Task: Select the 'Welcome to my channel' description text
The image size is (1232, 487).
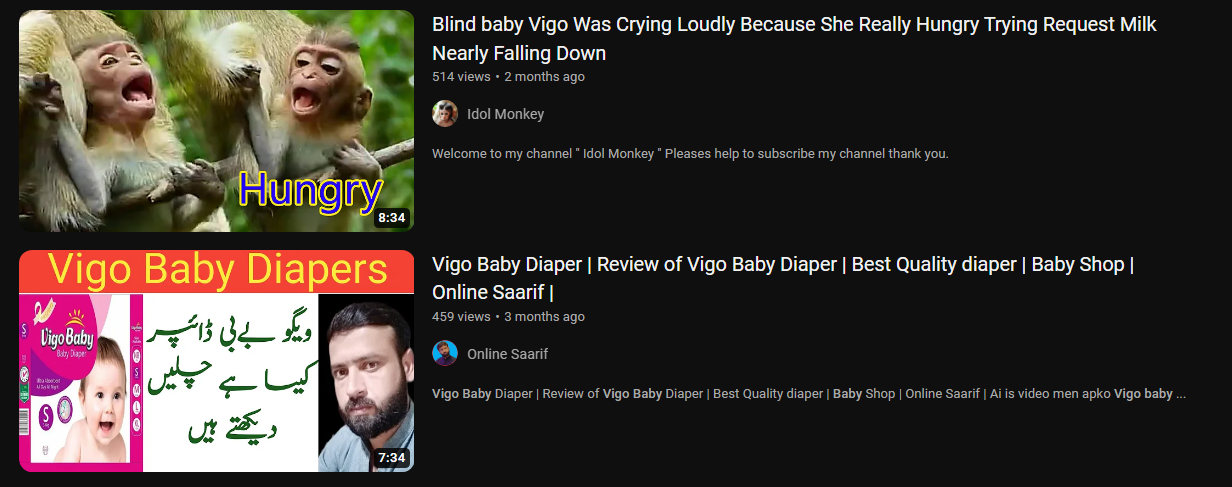Action: [x=690, y=154]
